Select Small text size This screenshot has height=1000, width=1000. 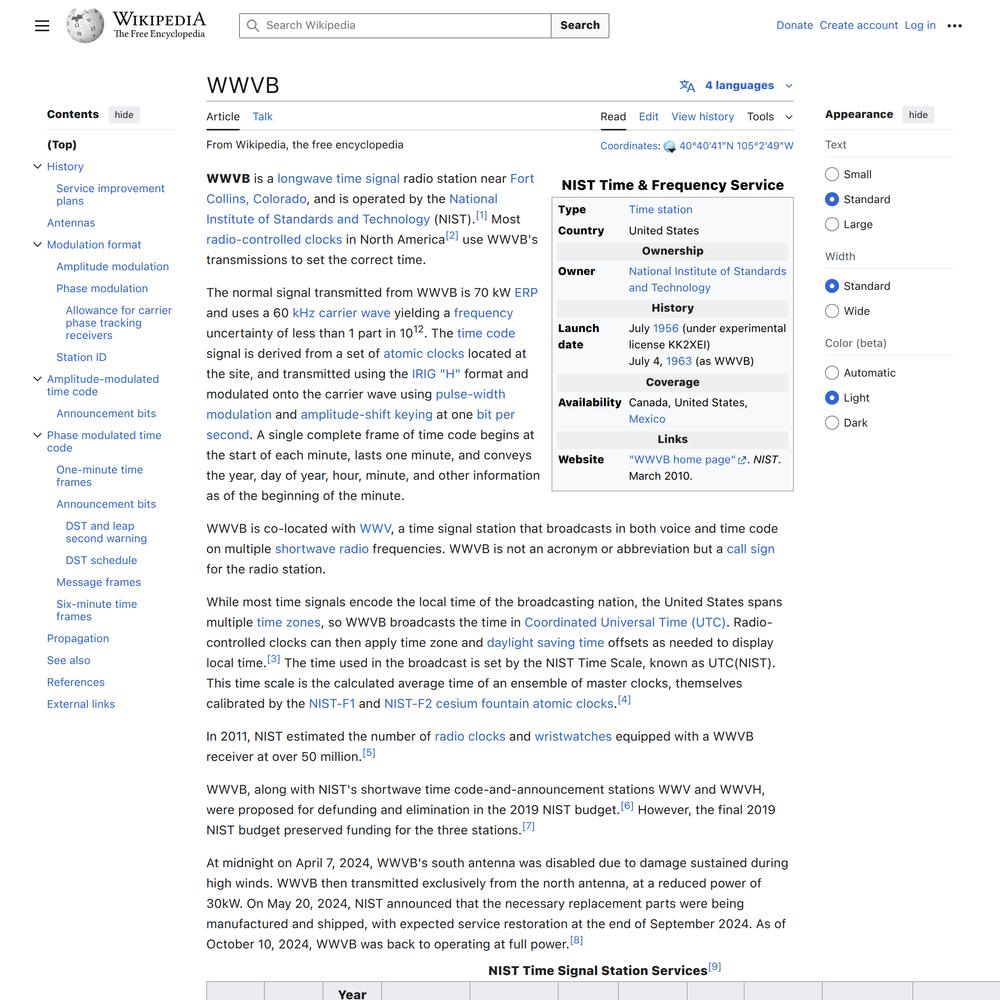tap(832, 174)
